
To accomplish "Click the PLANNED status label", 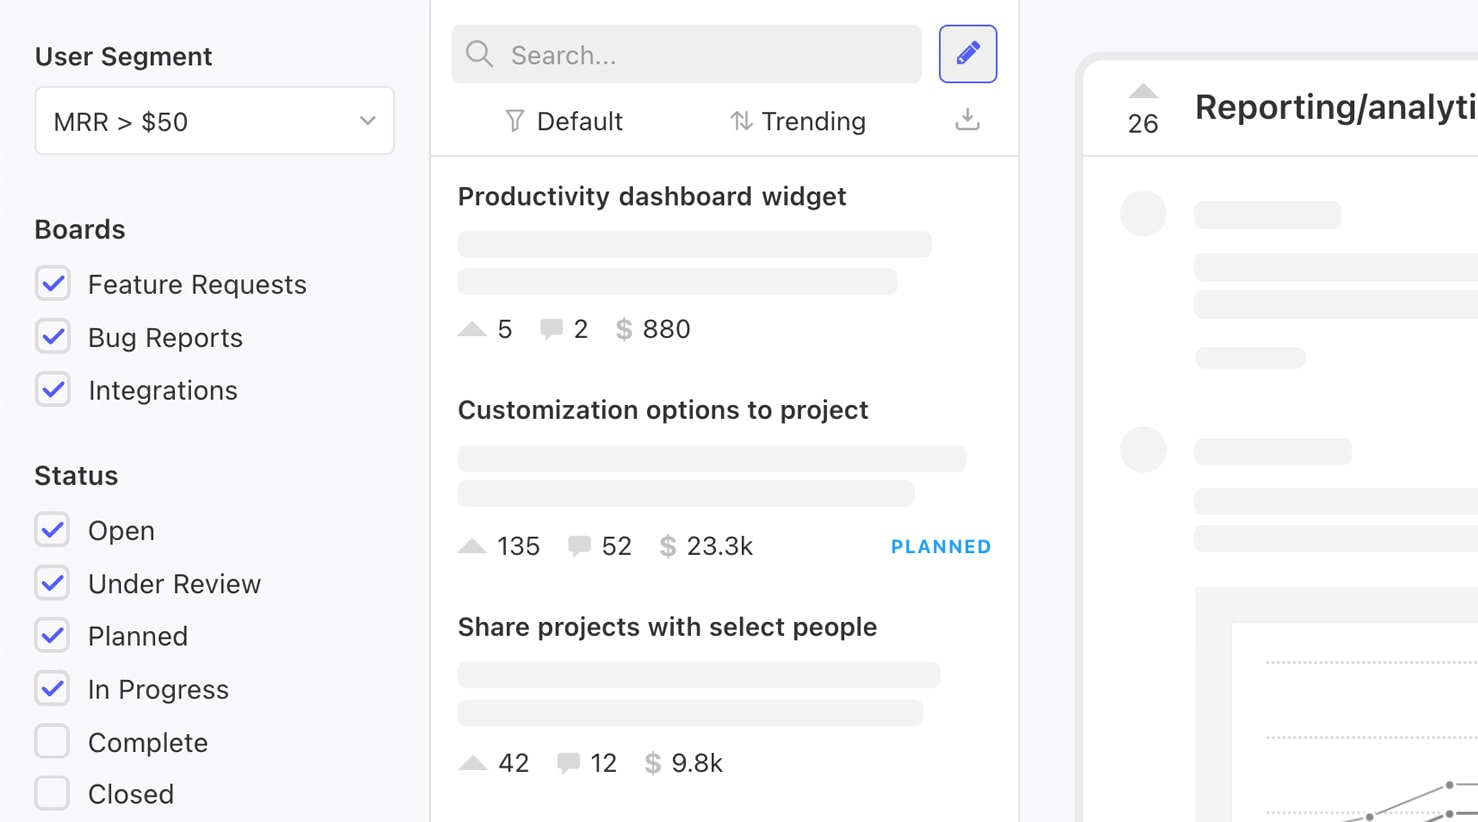I will (939, 546).
